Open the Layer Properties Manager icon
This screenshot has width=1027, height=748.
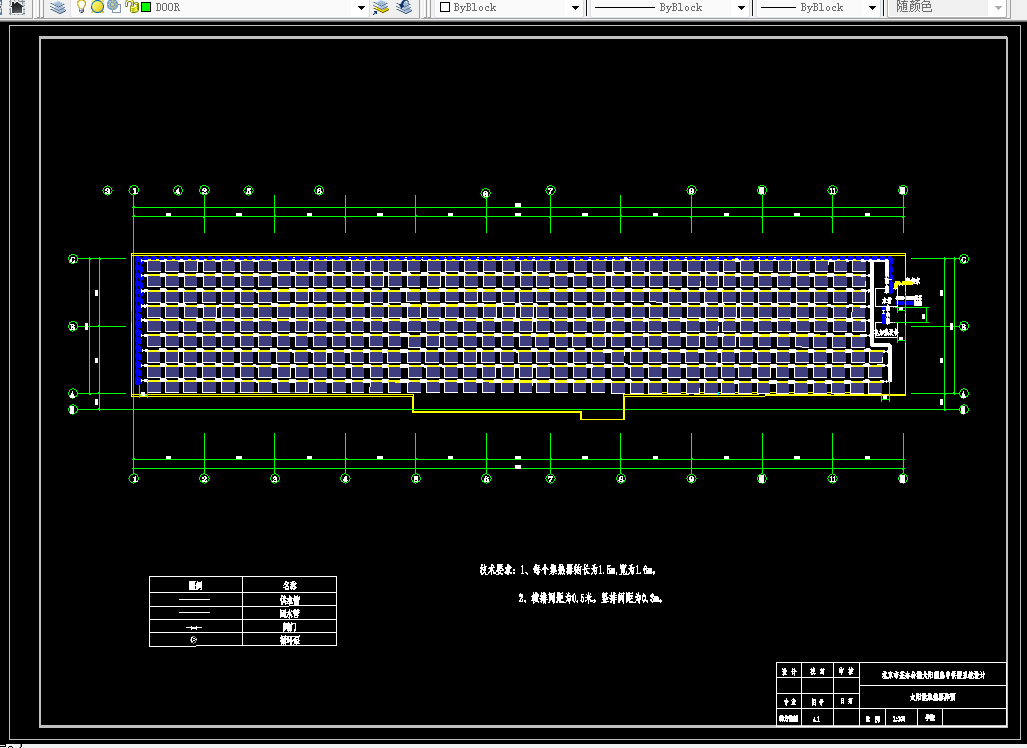pos(58,7)
